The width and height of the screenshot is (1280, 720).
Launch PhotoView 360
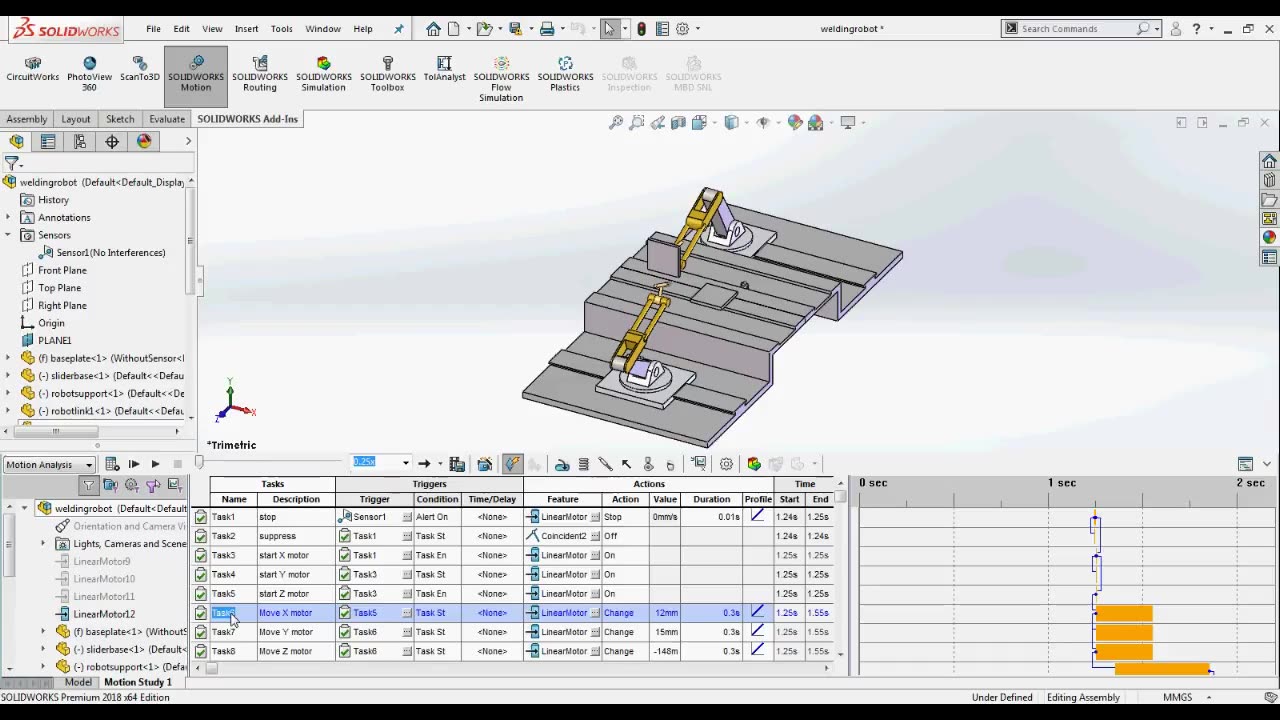pos(89,75)
